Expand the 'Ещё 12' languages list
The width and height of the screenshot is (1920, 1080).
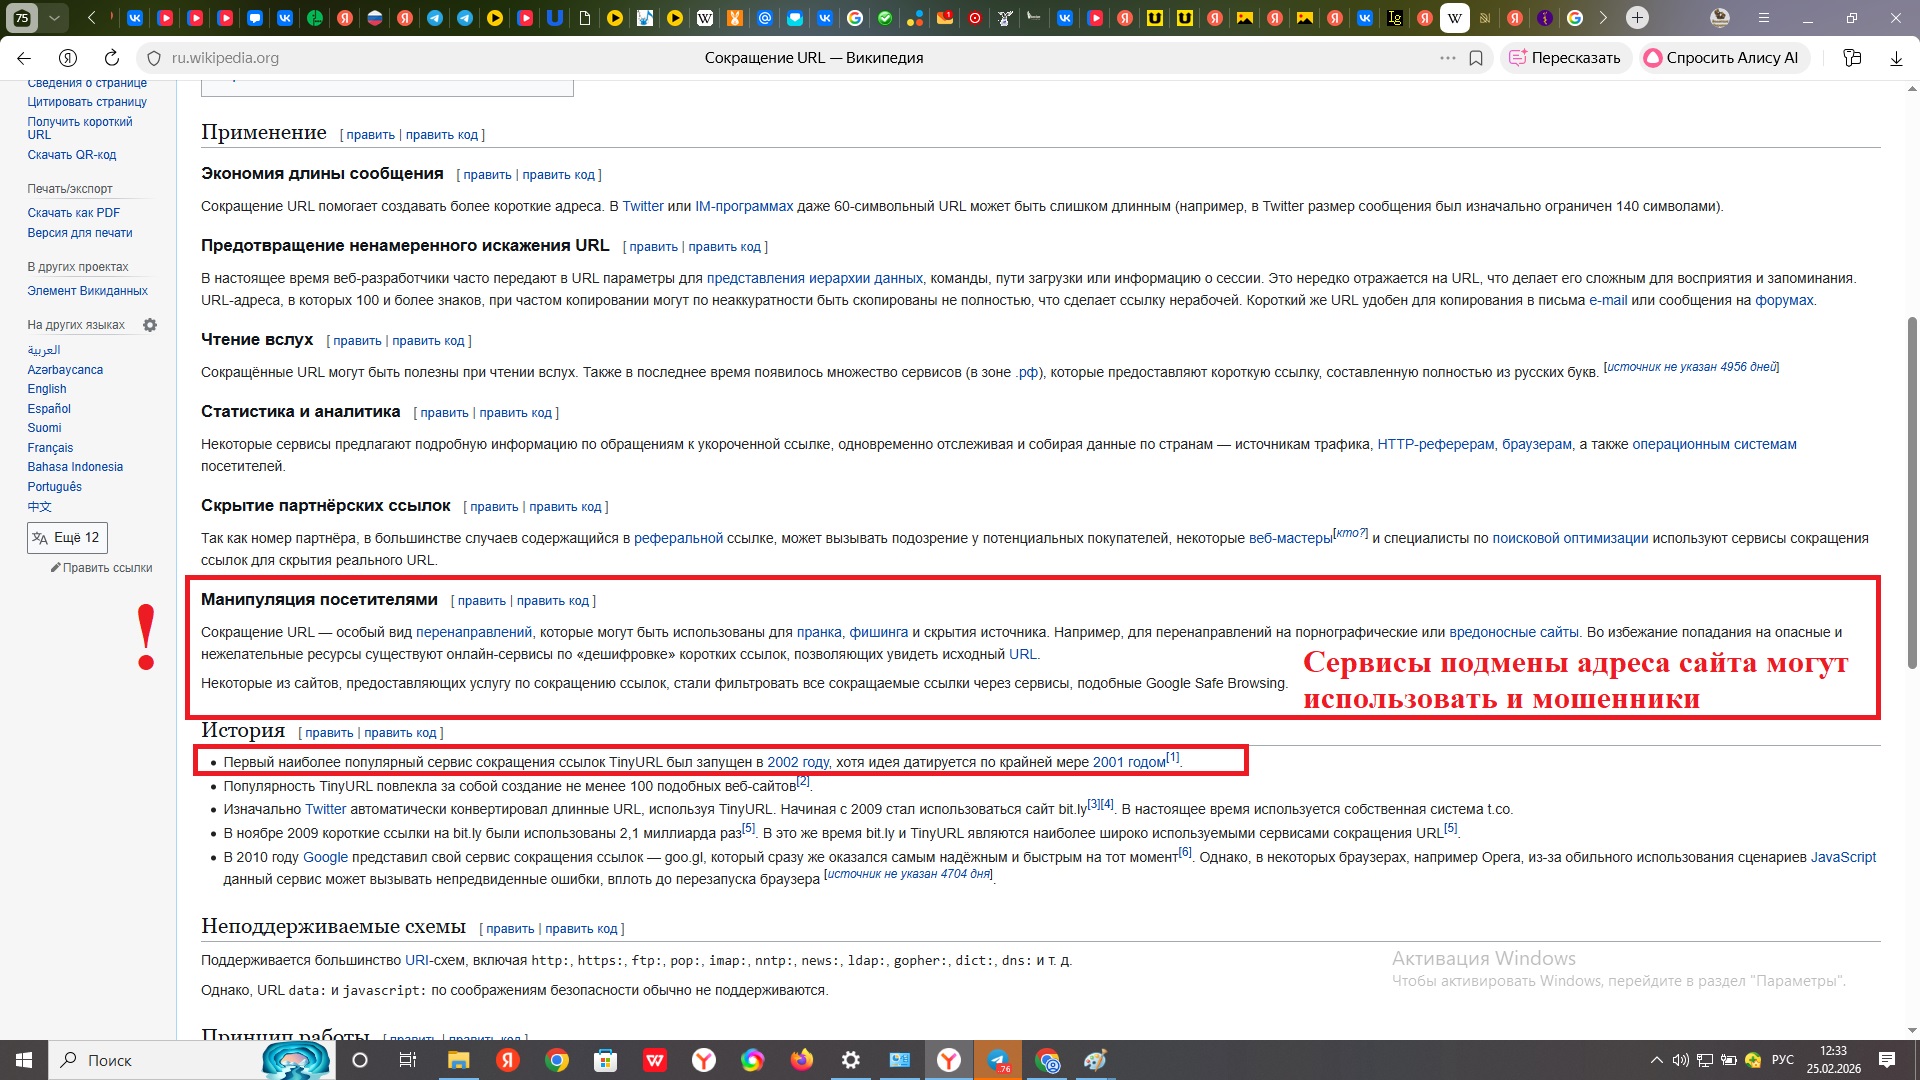pos(67,538)
